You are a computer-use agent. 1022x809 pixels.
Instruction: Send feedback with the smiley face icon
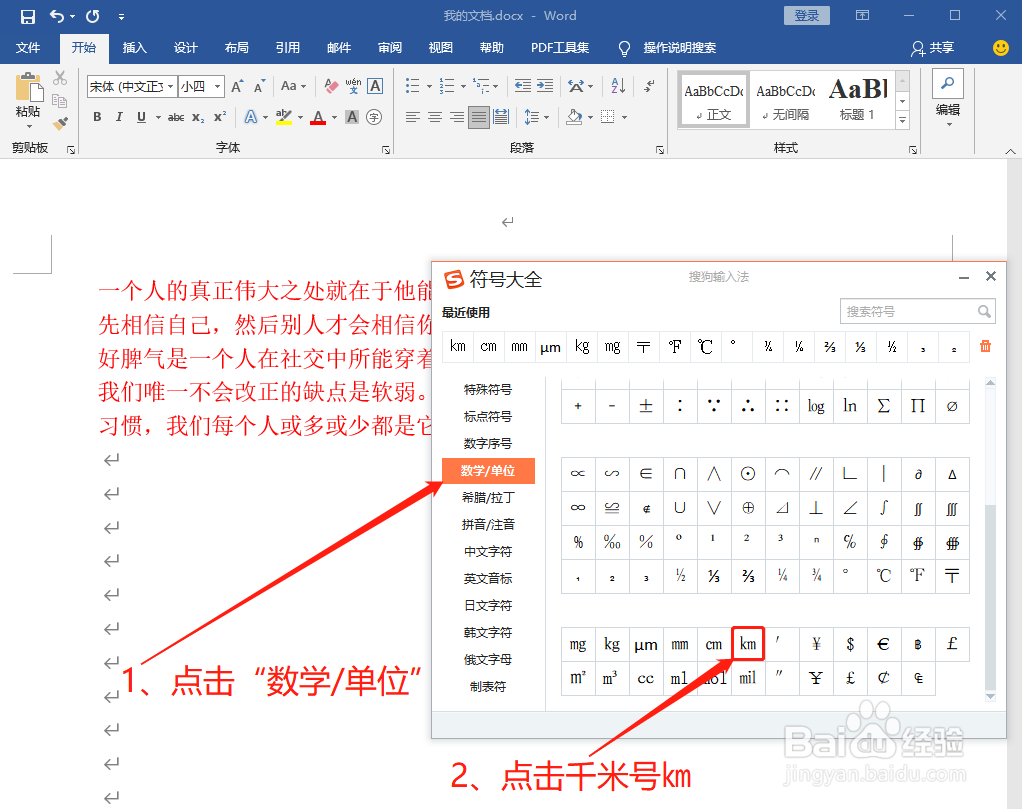pyautogui.click(x=1000, y=48)
